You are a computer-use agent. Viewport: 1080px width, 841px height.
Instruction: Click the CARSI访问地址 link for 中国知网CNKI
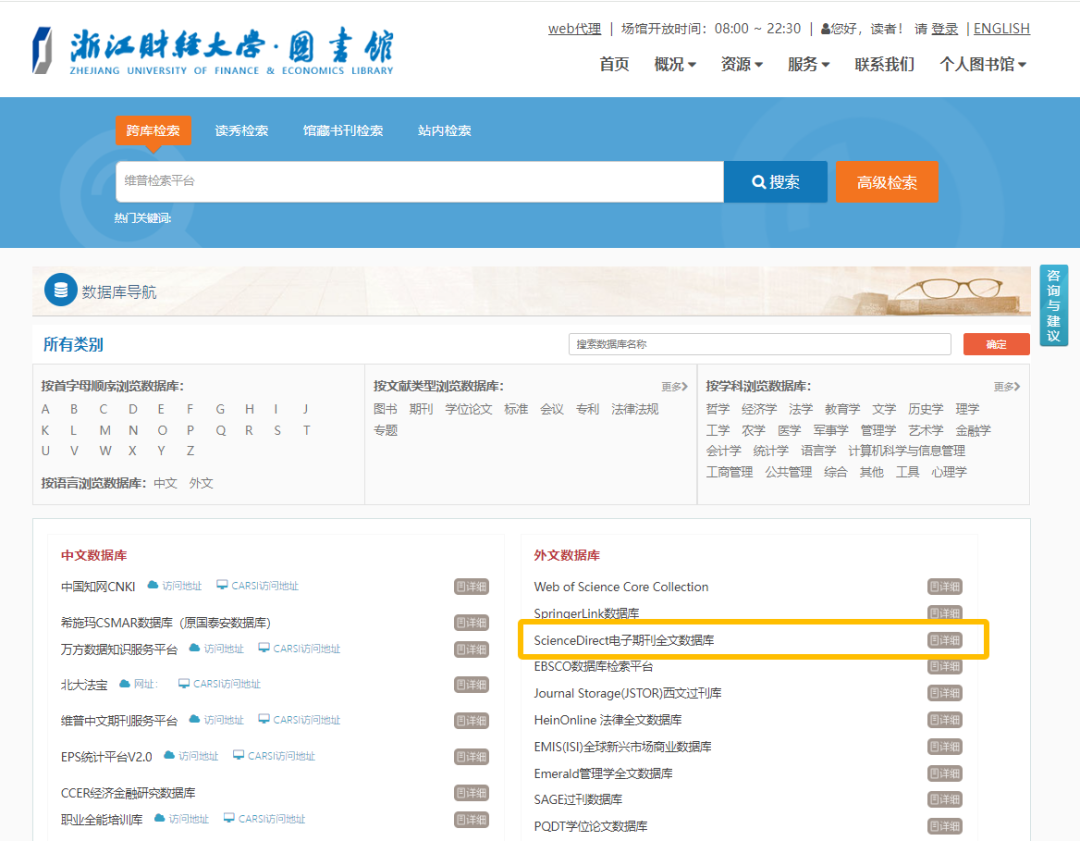point(258,586)
